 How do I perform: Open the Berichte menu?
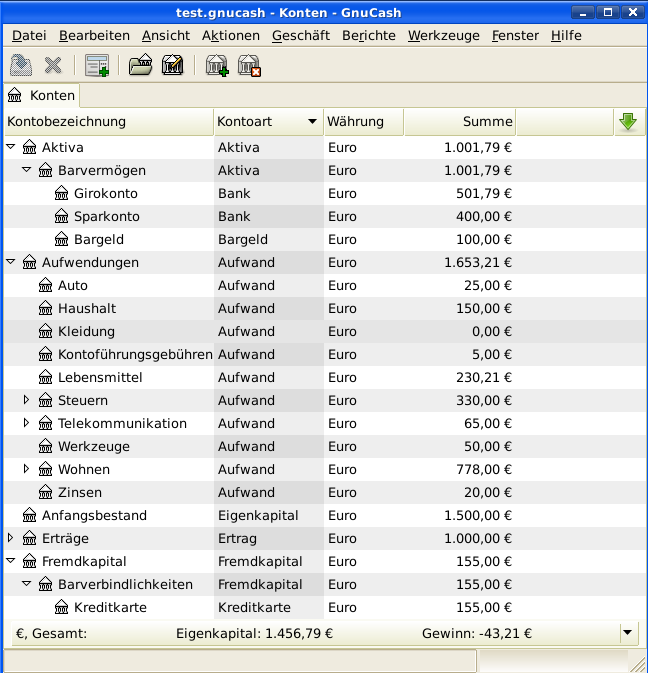[x=368, y=35]
